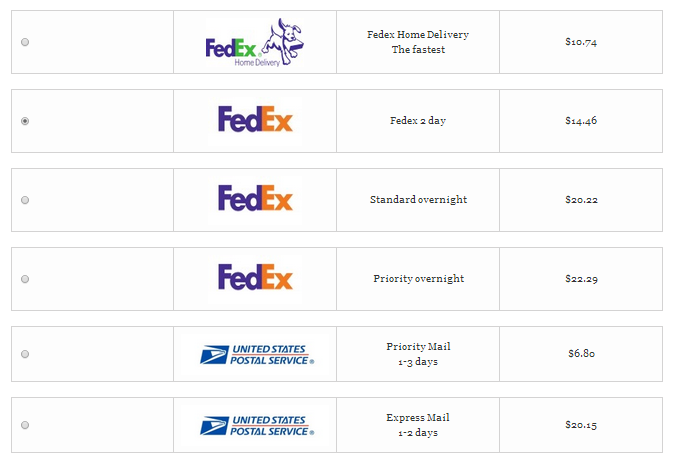Select the Express Mail 1-2 days radio button
Viewport: 681px width, 461px height.
(25, 425)
